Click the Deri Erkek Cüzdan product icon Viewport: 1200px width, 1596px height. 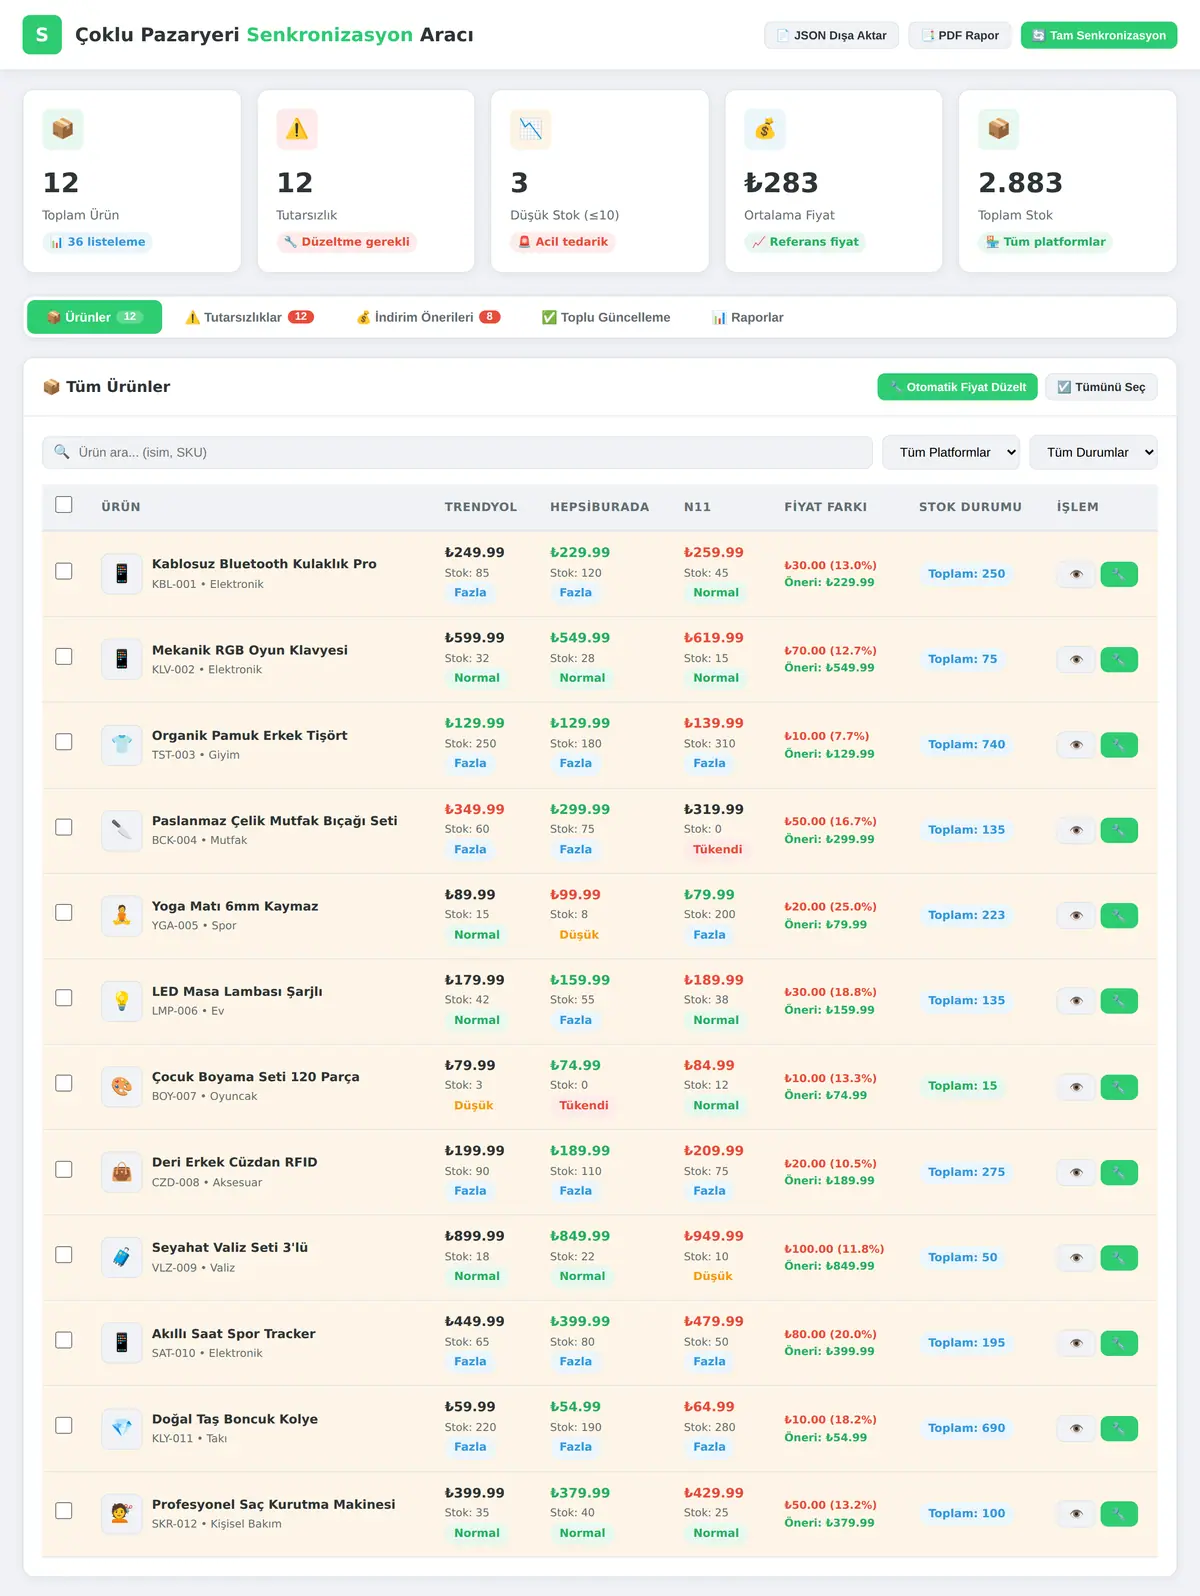coord(122,1172)
